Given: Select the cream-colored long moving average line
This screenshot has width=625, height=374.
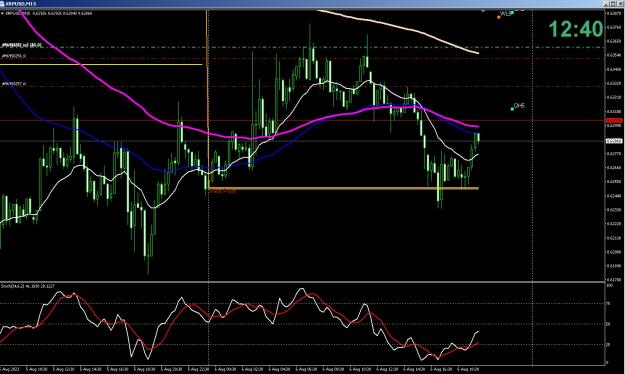Looking at the screenshot, I should click(x=399, y=27).
